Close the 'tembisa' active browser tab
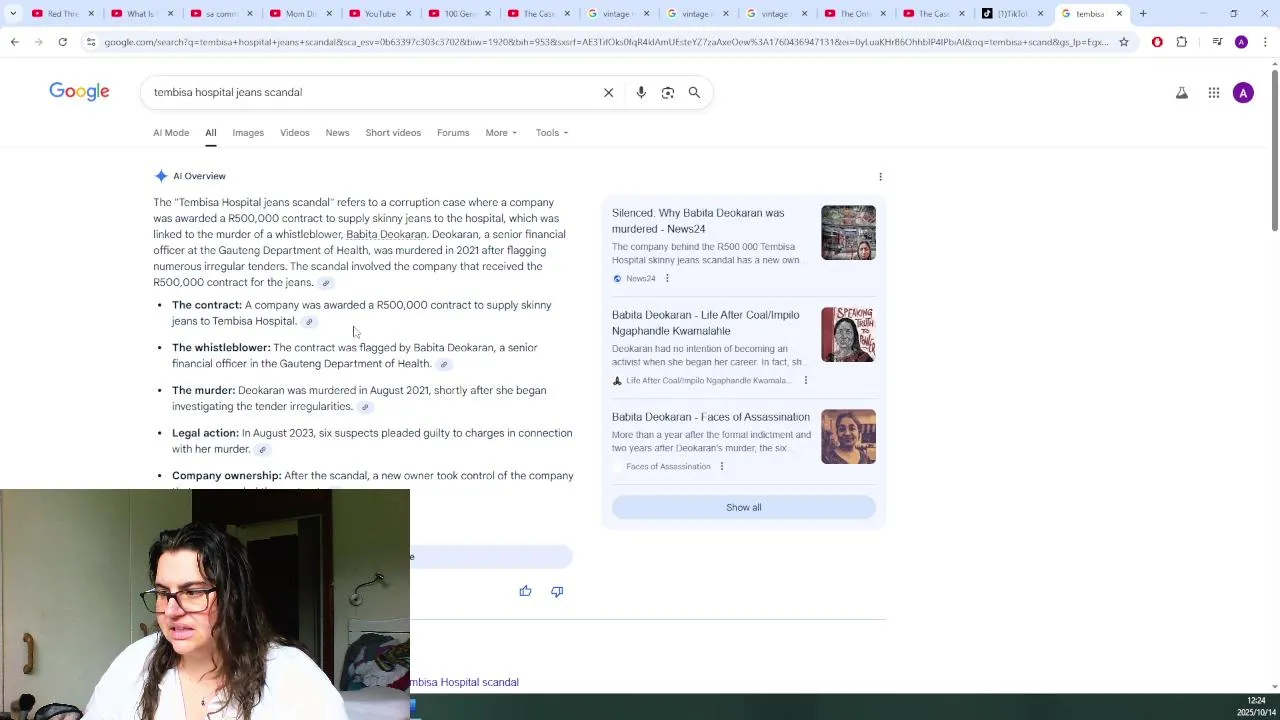Viewport: 1280px width, 720px height. [x=1119, y=14]
